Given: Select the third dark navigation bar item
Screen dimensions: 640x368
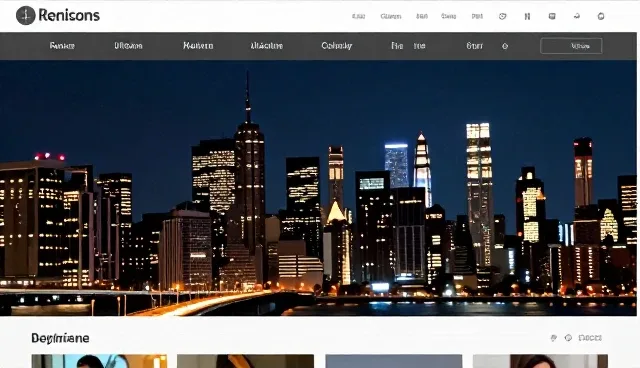Looking at the screenshot, I should [x=198, y=46].
